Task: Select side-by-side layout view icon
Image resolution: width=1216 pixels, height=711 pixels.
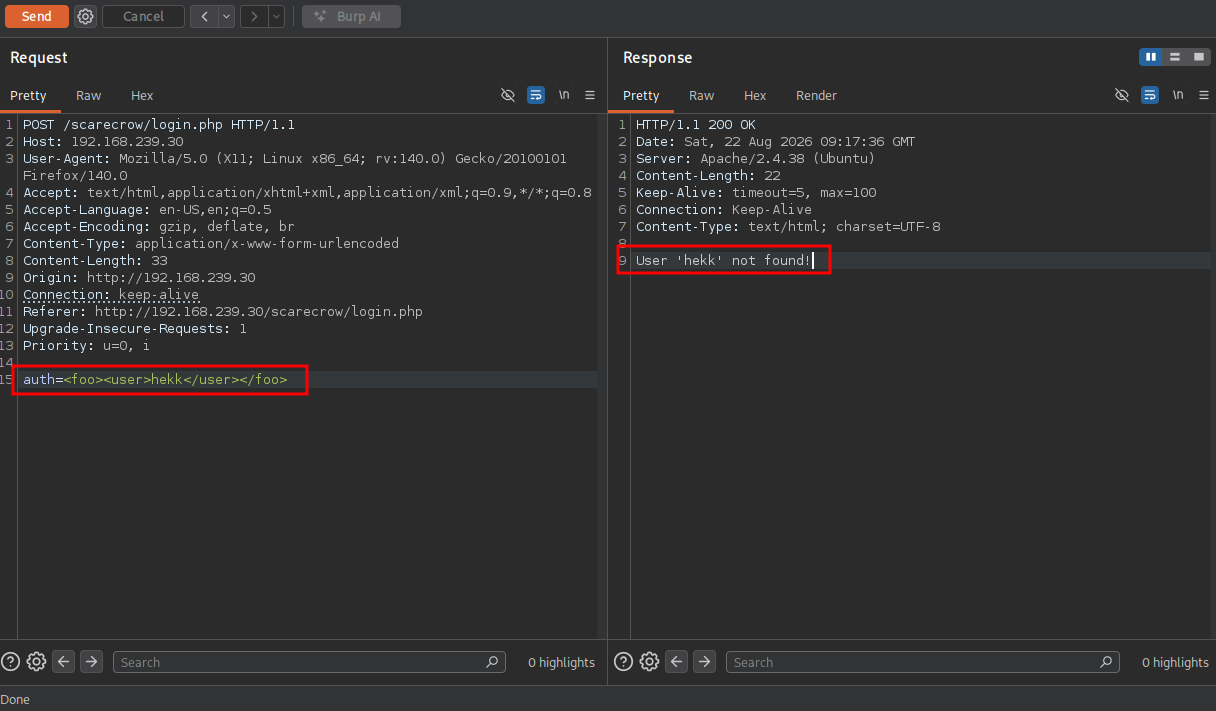Action: pos(1151,57)
